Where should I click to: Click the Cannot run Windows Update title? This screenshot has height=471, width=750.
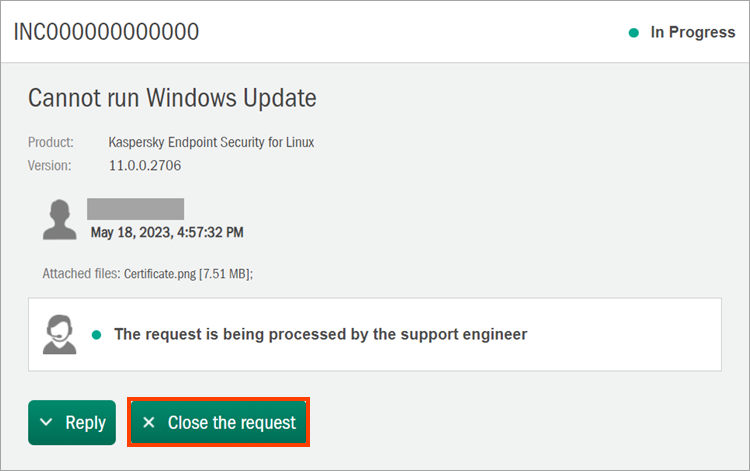pyautogui.click(x=172, y=98)
